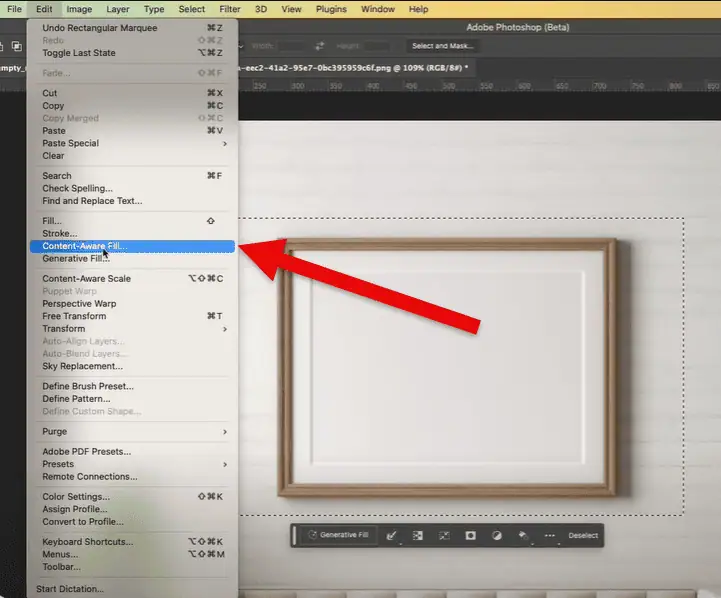Click the invert selection icon
This screenshot has height=598, width=721.
point(418,535)
